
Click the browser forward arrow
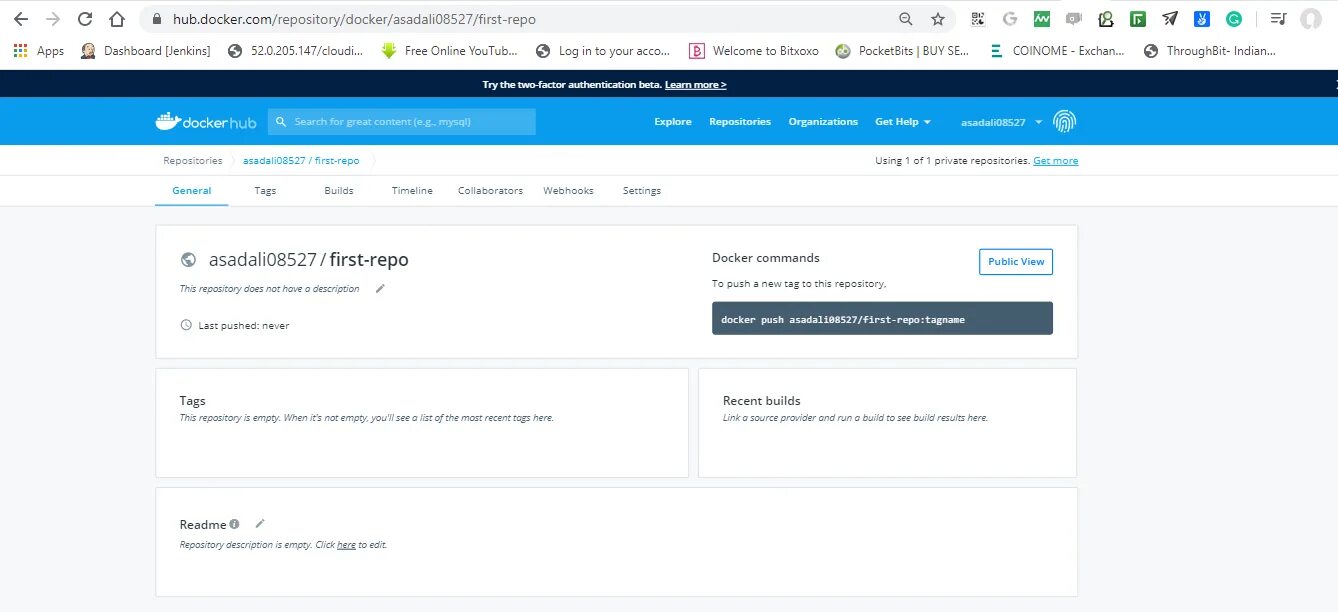tap(53, 19)
